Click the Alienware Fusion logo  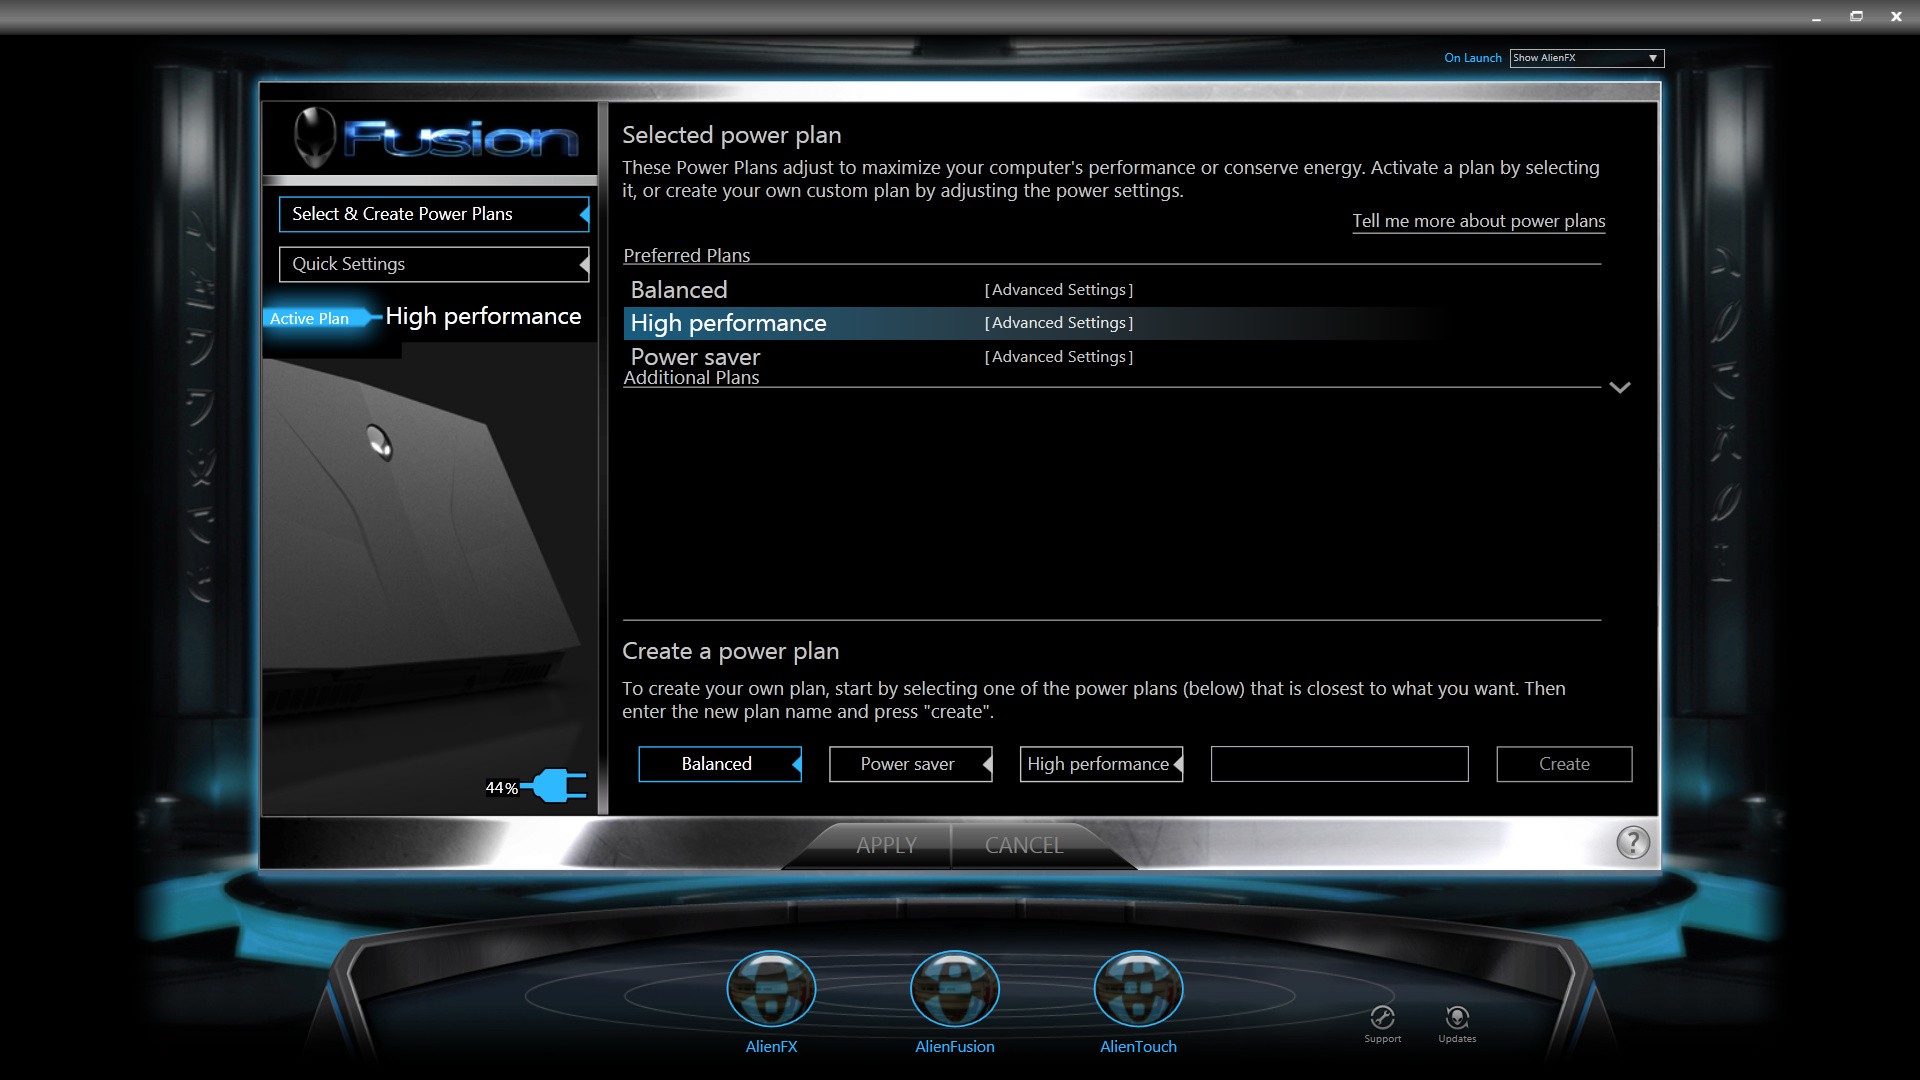pos(435,138)
